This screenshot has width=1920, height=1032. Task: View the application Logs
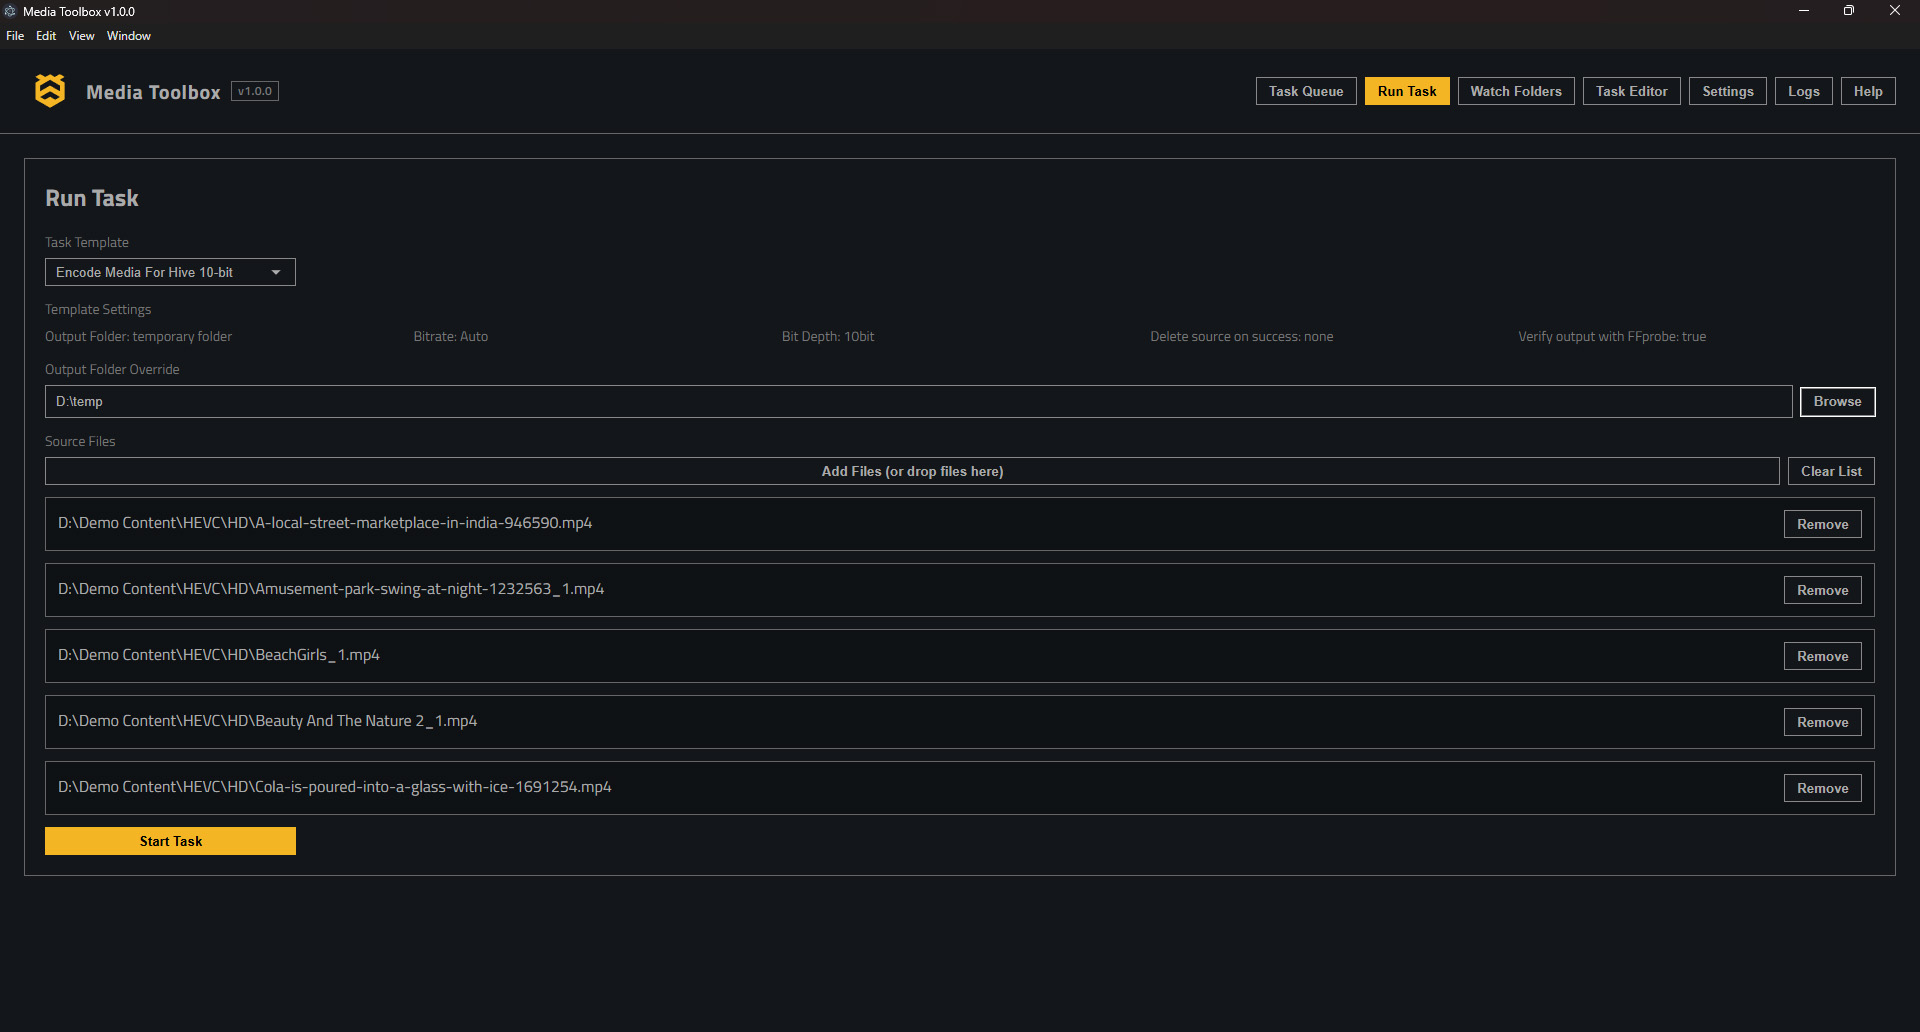(1803, 91)
